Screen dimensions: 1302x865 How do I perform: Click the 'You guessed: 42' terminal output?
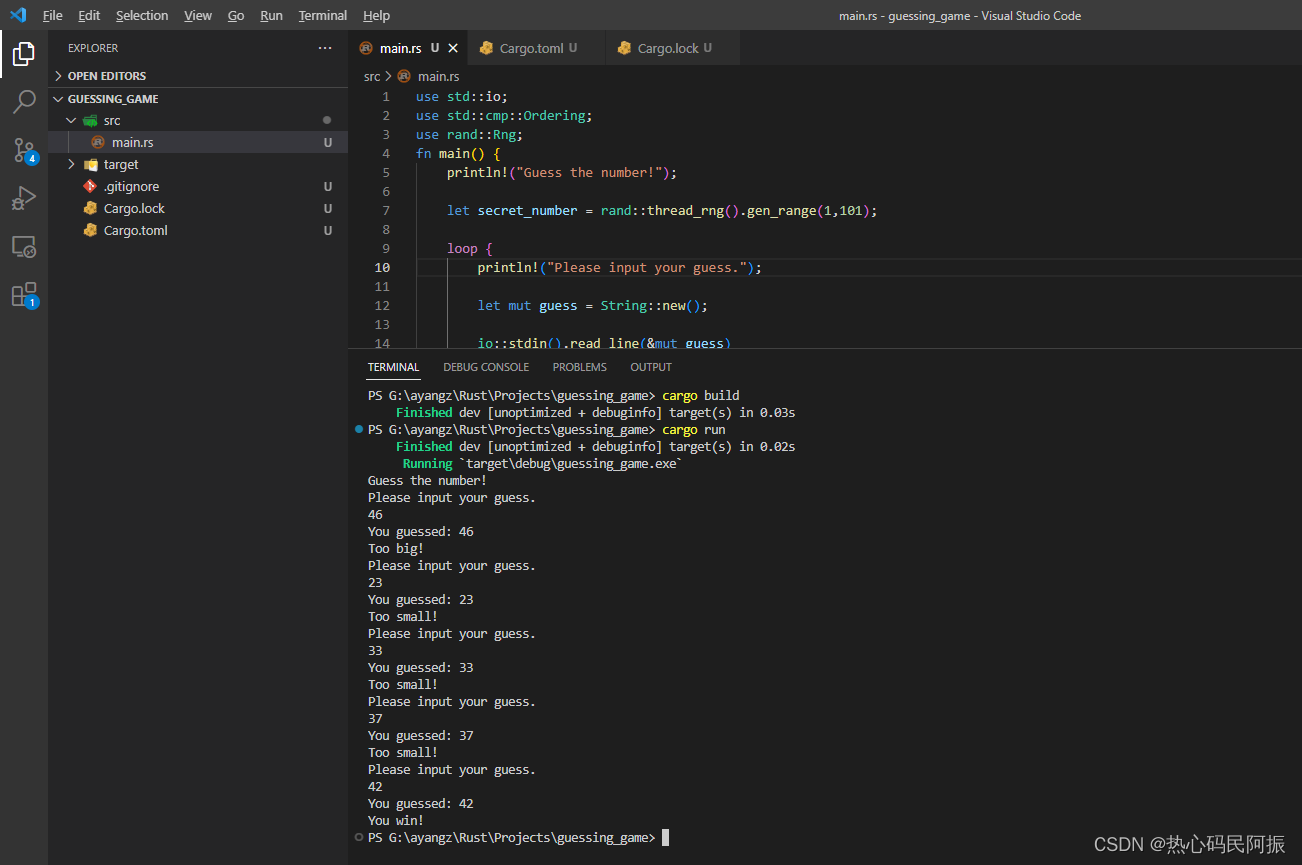pos(421,804)
